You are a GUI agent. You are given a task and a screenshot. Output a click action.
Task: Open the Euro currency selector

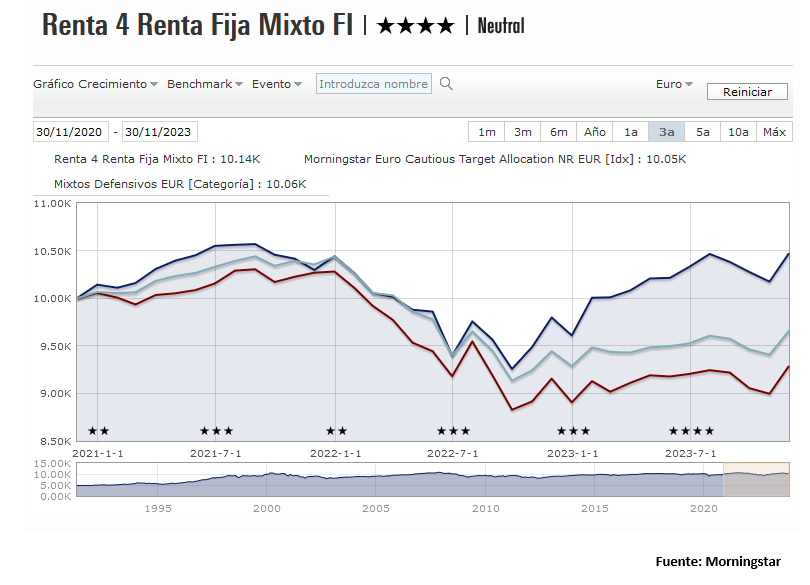tap(674, 84)
